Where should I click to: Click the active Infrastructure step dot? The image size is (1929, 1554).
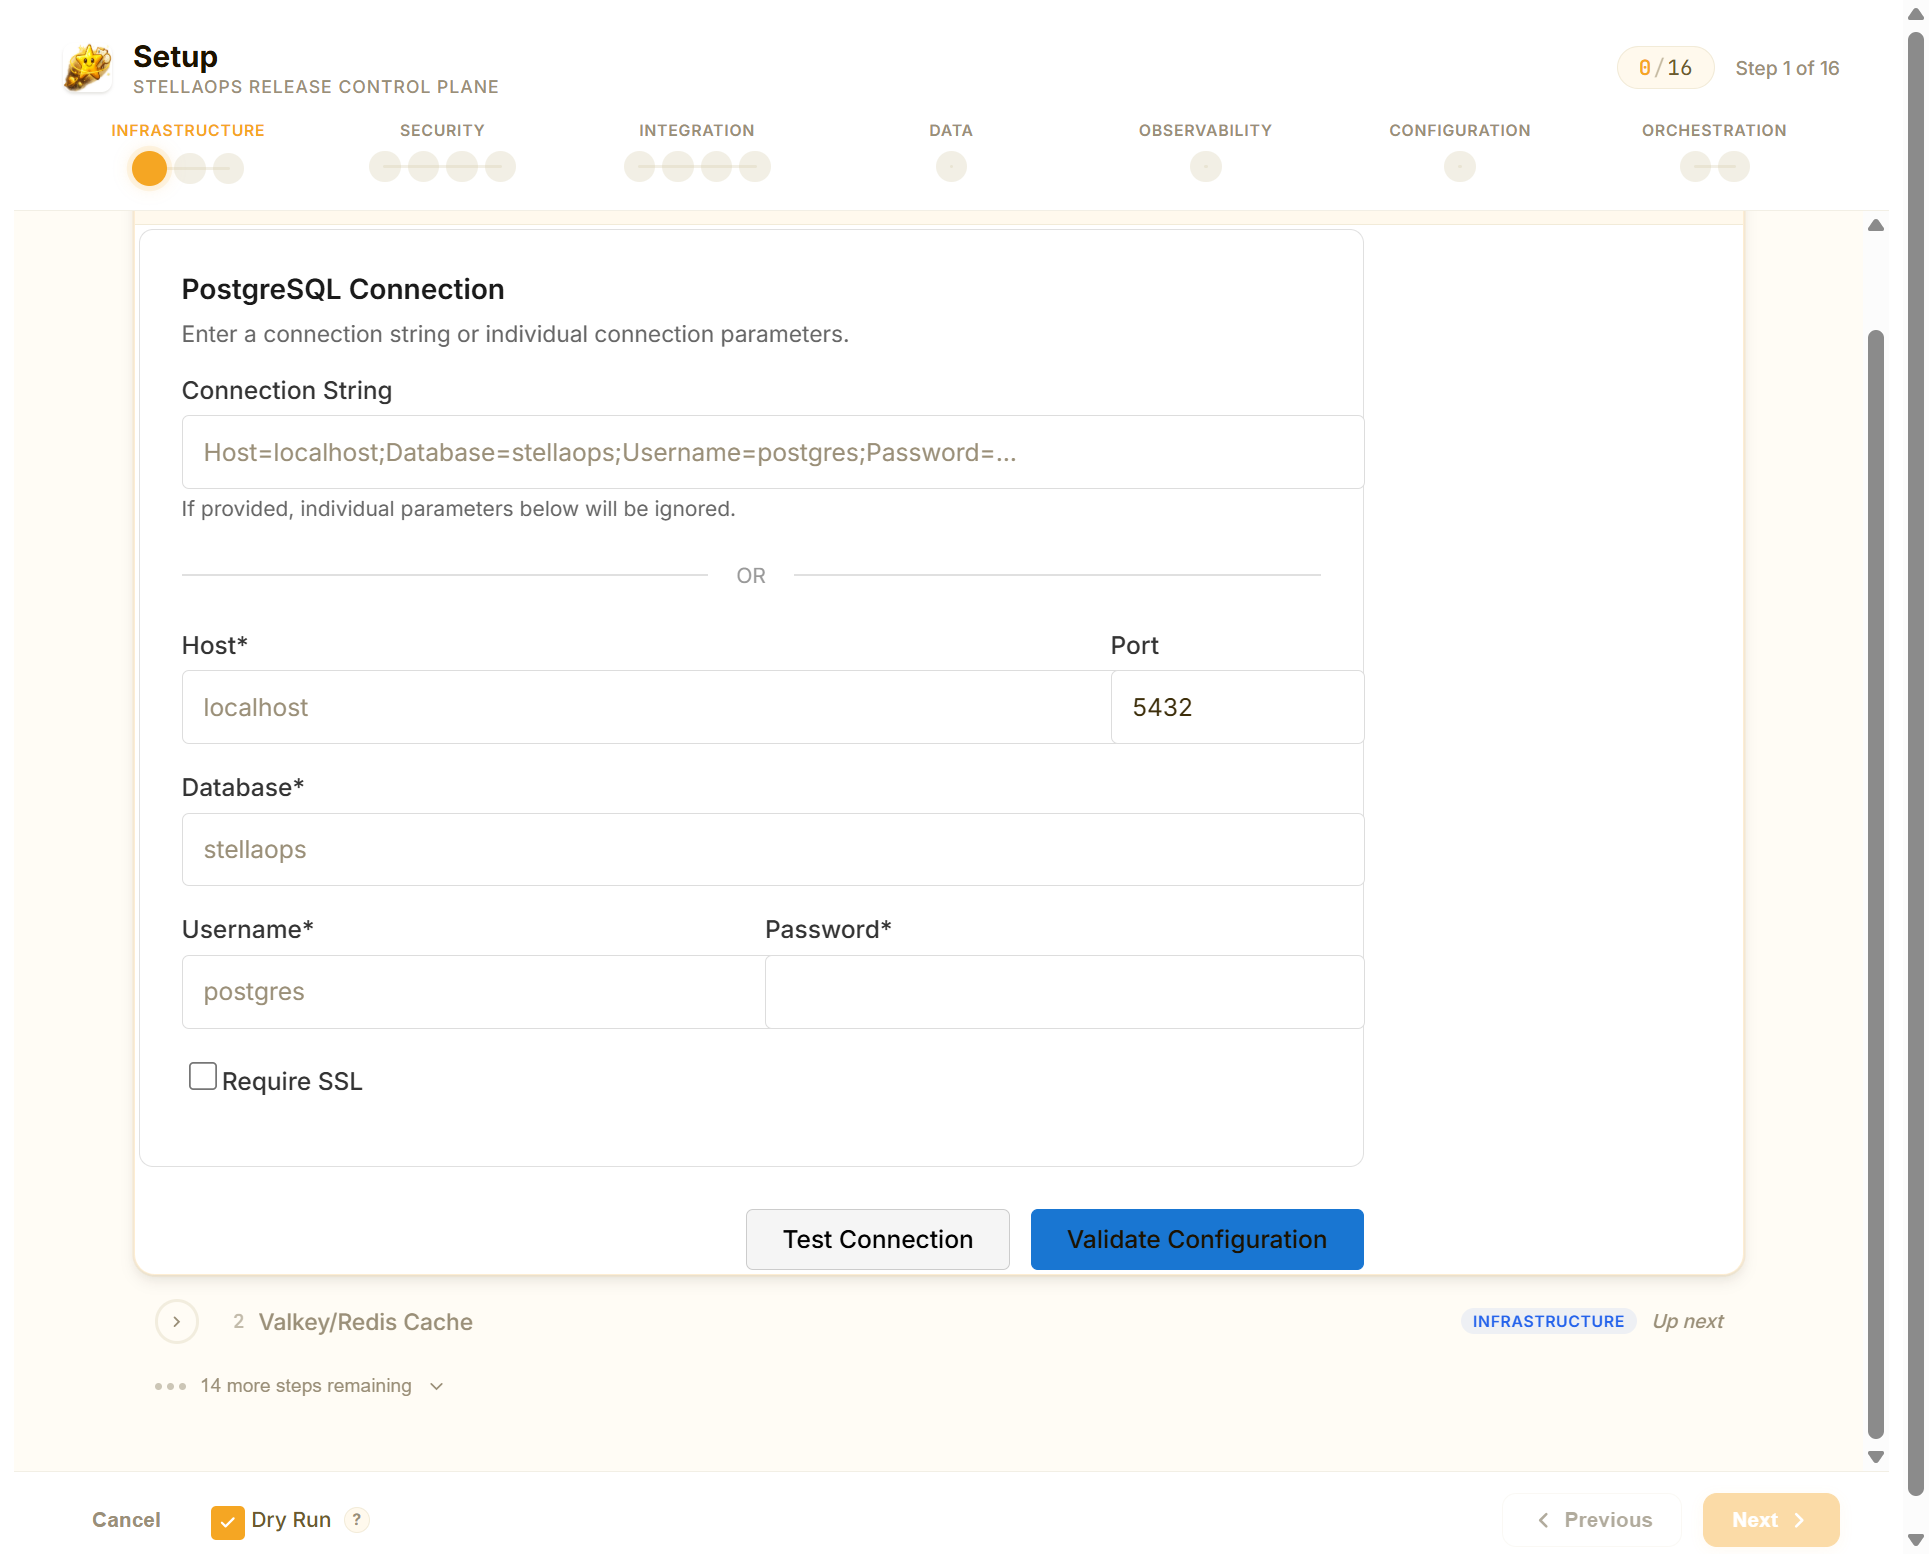[x=149, y=168]
